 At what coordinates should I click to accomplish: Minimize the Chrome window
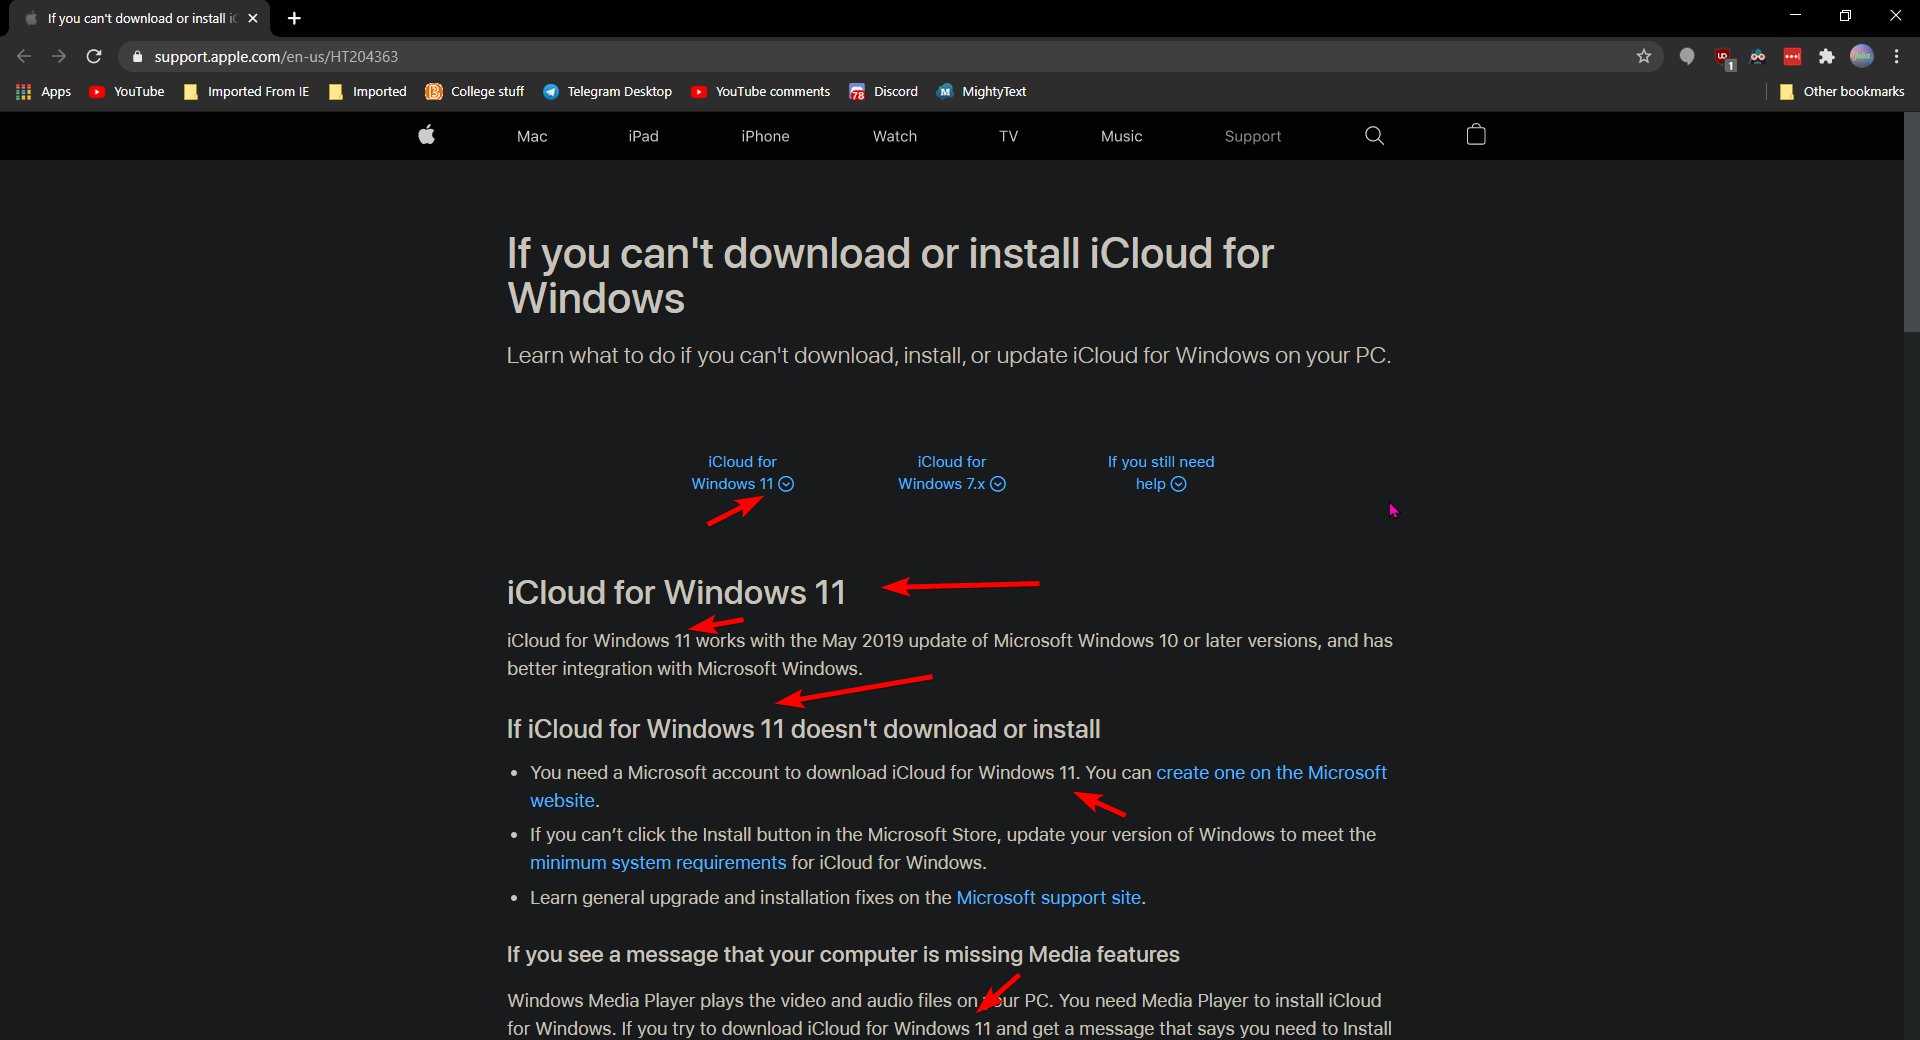(x=1795, y=16)
